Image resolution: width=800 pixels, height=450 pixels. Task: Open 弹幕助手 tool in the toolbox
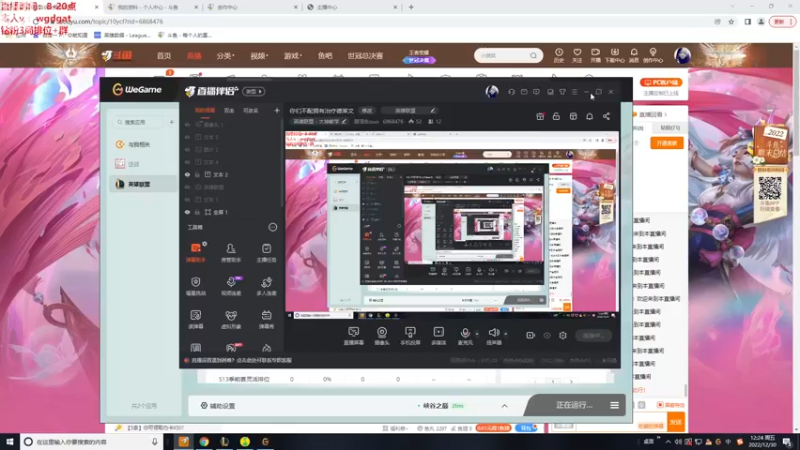pyautogui.click(x=195, y=253)
